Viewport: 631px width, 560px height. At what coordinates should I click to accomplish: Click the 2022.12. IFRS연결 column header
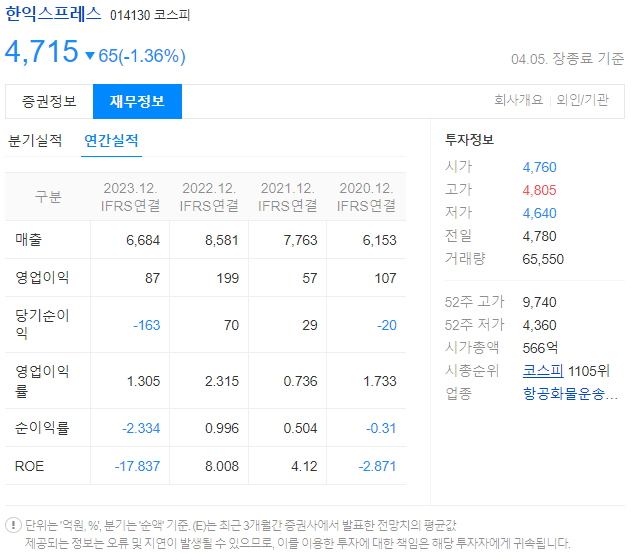point(209,197)
